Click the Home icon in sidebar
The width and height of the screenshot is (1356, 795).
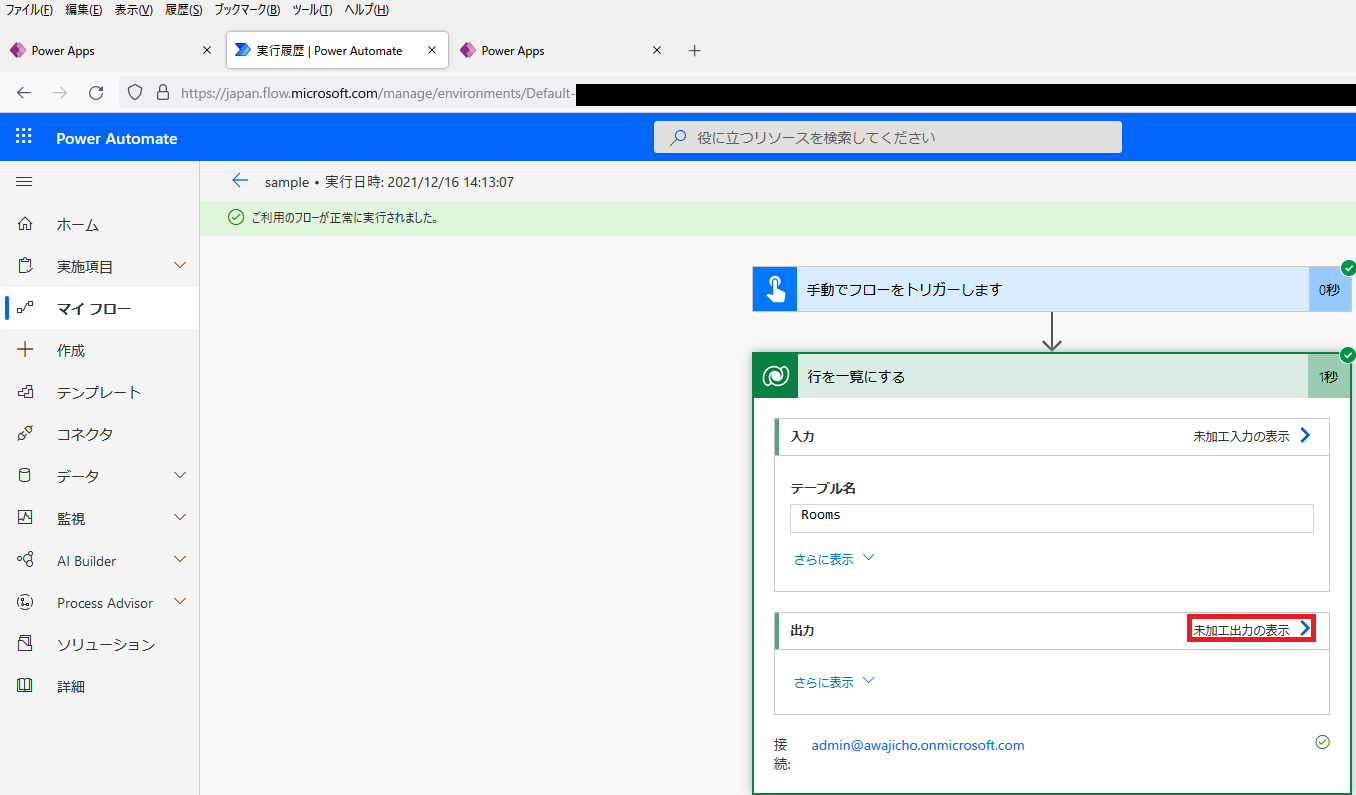[x=25, y=224]
